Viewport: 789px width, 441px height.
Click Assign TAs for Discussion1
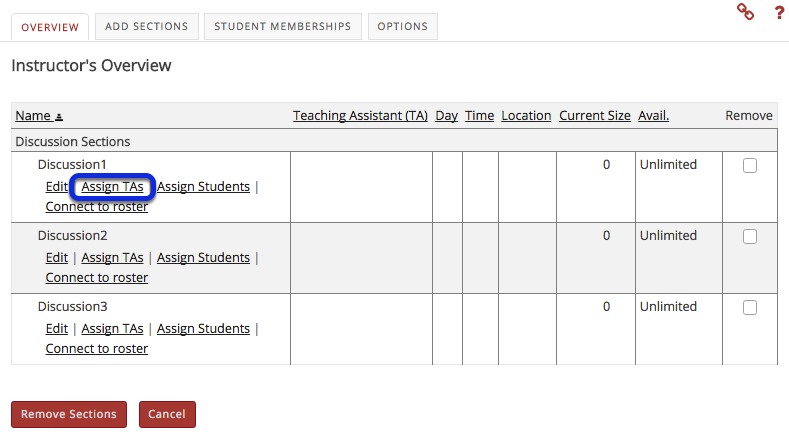[x=112, y=186]
